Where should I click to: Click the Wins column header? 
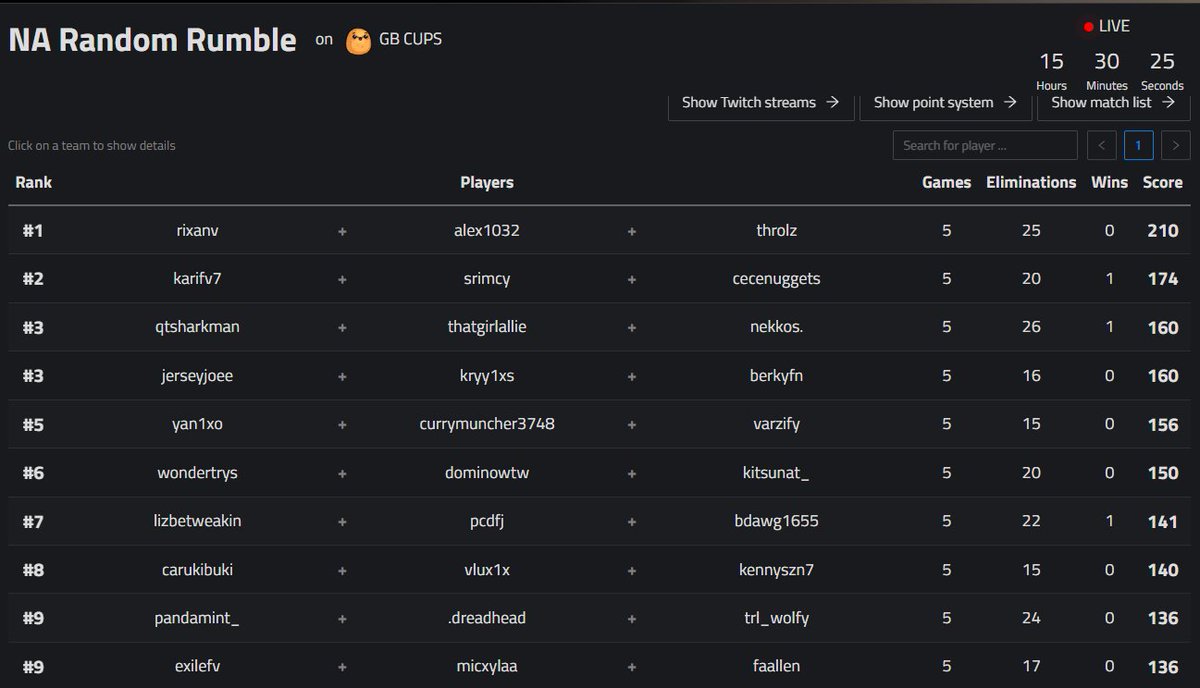pyautogui.click(x=1109, y=182)
